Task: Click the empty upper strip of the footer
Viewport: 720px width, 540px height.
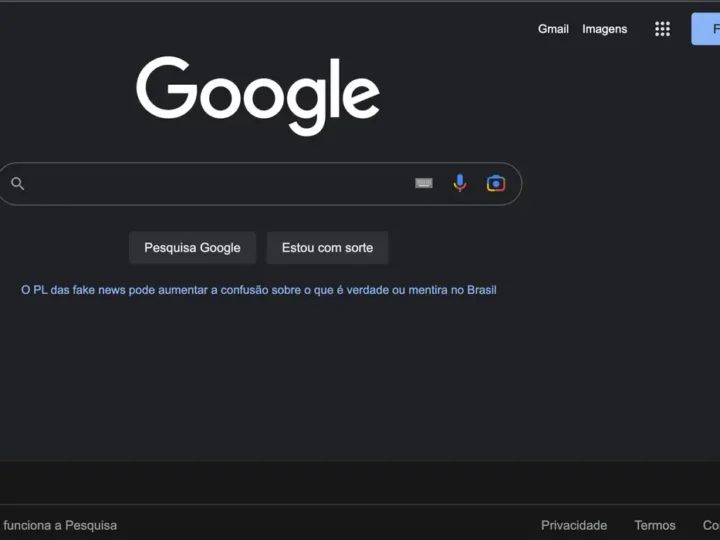Action: click(x=360, y=482)
